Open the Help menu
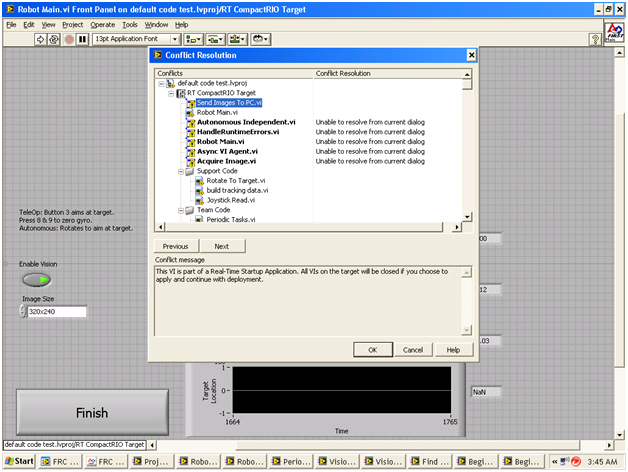 pos(181,25)
